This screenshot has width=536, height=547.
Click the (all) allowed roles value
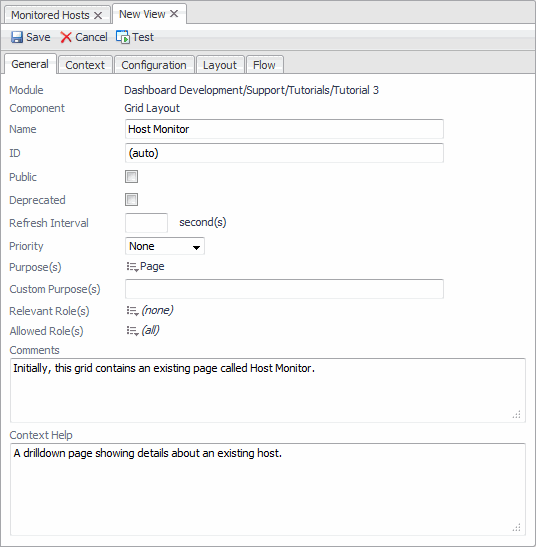150,330
